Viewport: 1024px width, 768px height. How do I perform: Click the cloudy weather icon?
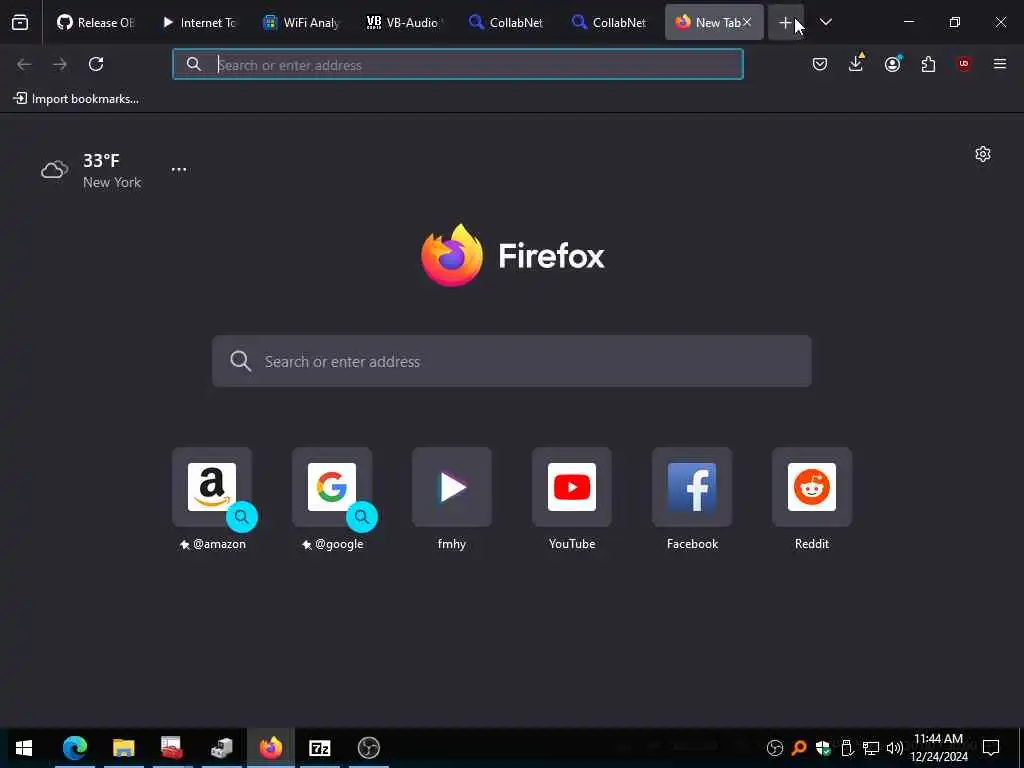pyautogui.click(x=55, y=170)
